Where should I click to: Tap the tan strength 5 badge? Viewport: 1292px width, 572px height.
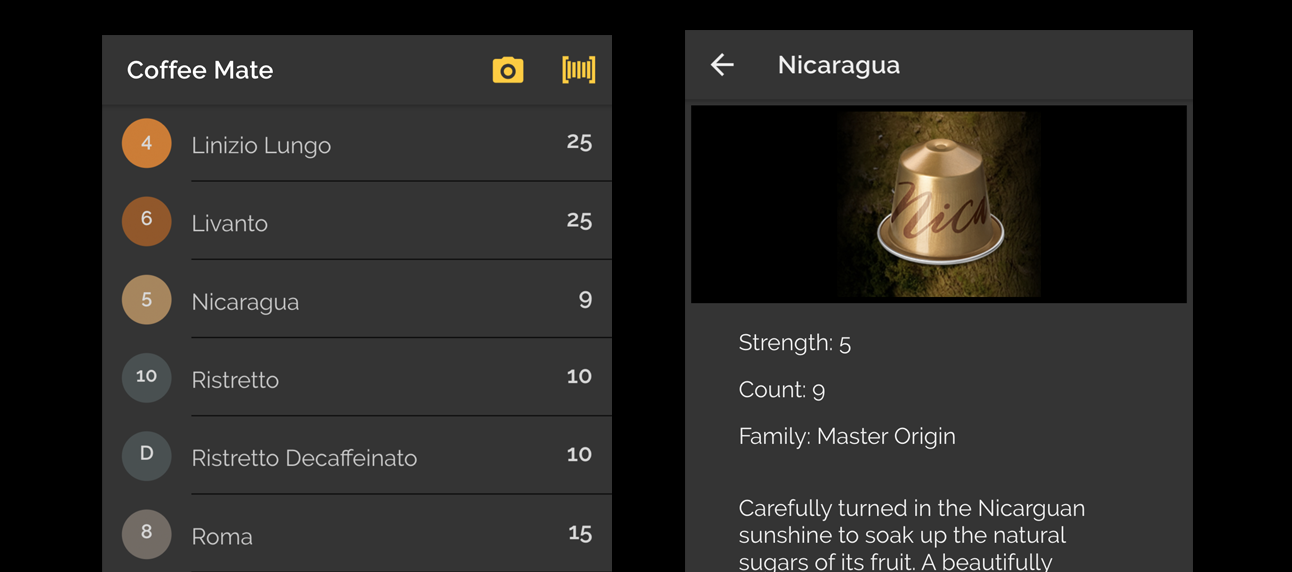tap(147, 300)
